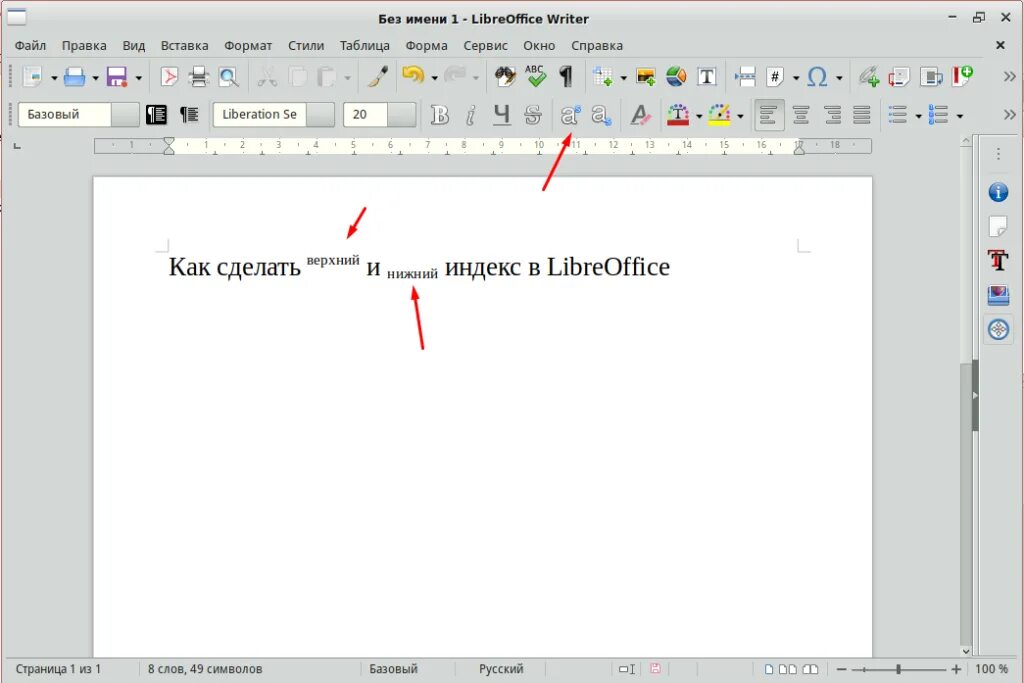
Task: Click the New style from selection icon
Action: 189,115
